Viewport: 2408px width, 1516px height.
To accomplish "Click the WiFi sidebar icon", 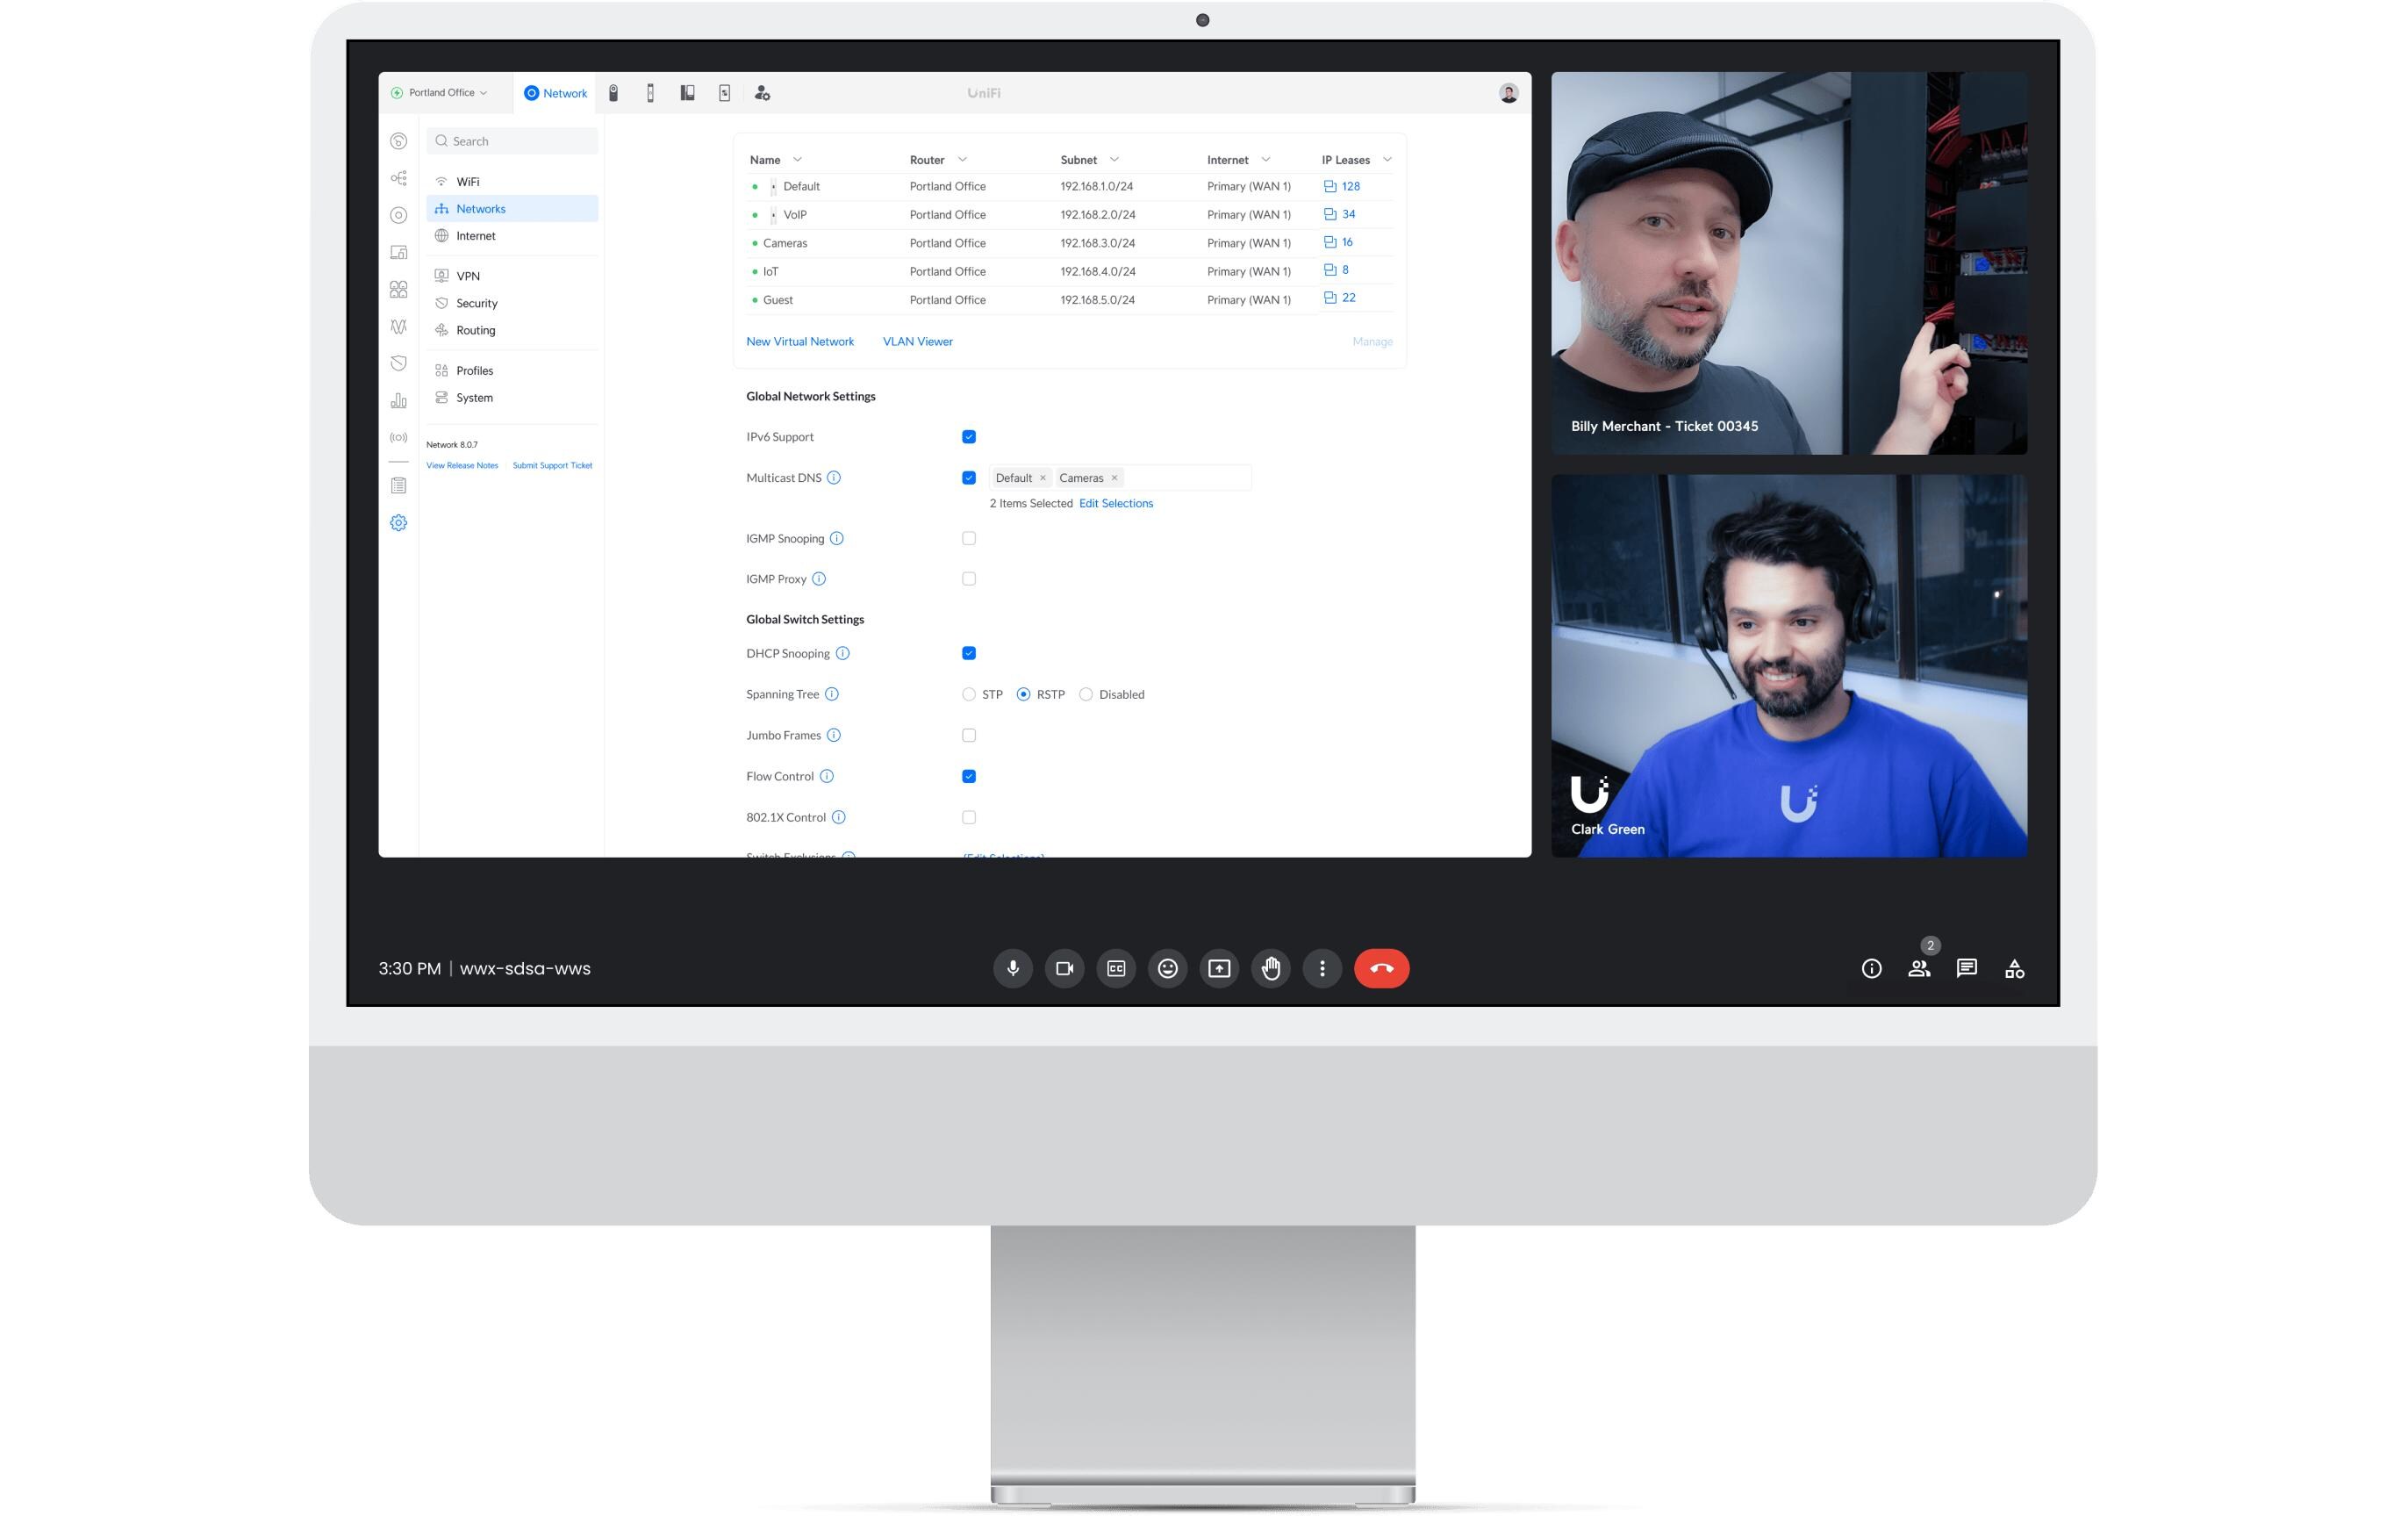I will 441,180.
